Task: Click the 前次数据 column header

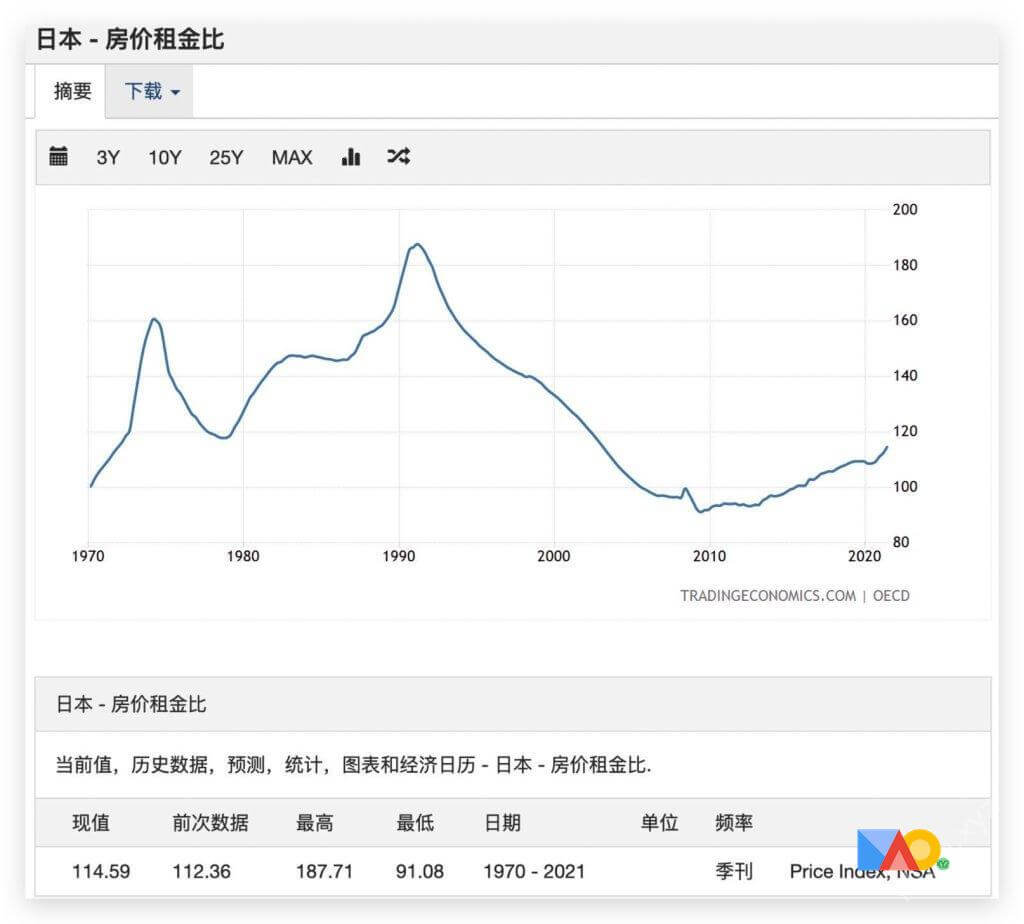Action: pos(210,823)
